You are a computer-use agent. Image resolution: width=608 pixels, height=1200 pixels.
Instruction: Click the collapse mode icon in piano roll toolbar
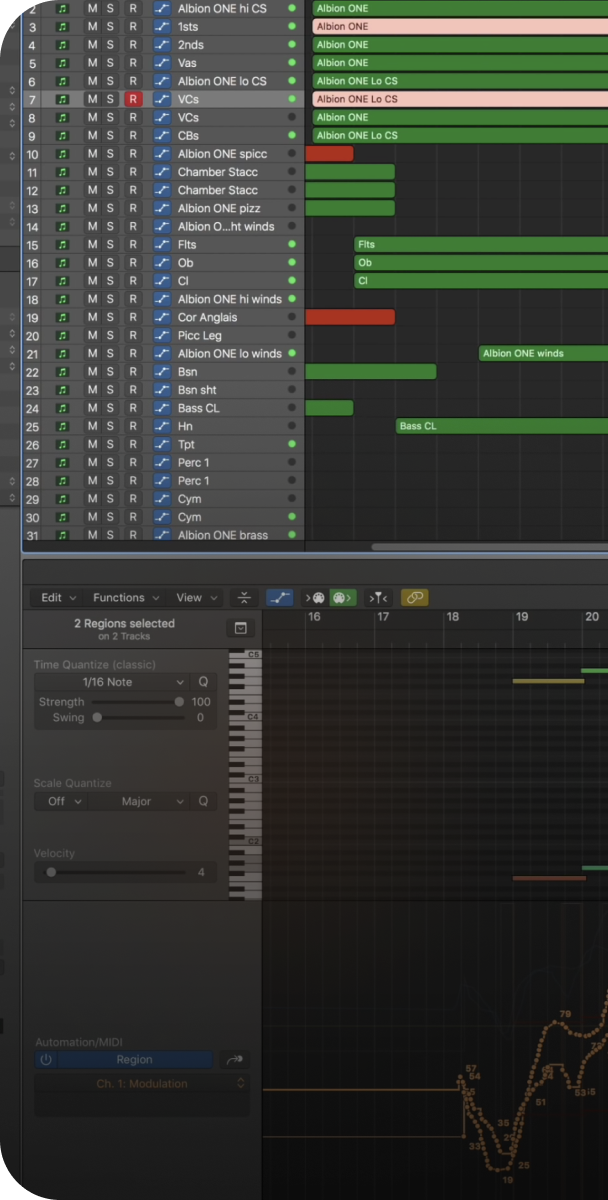(x=245, y=598)
